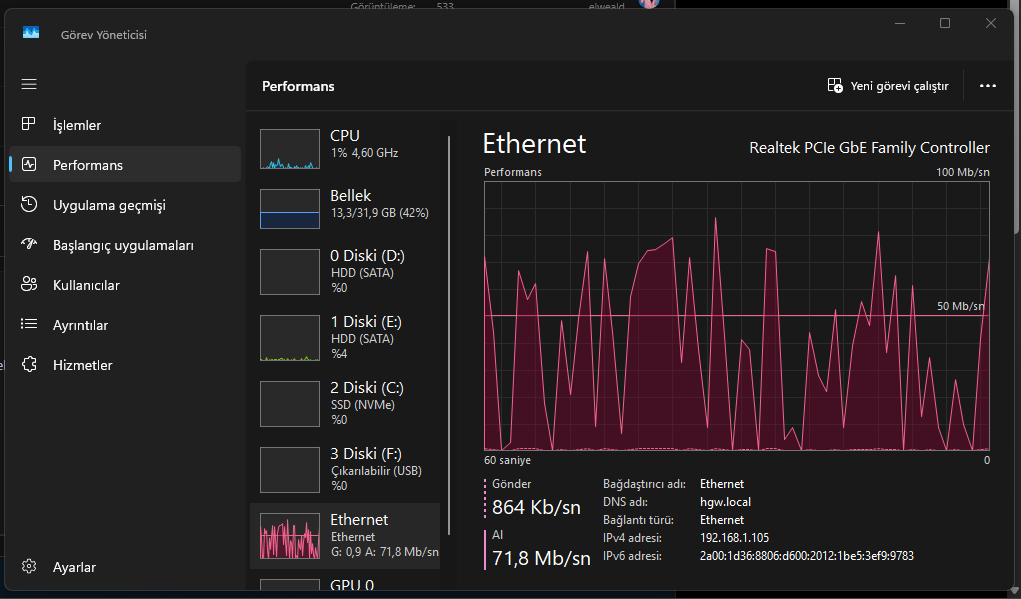Open Uygulama geçmişi page
1021x599 pixels.
(x=125, y=204)
